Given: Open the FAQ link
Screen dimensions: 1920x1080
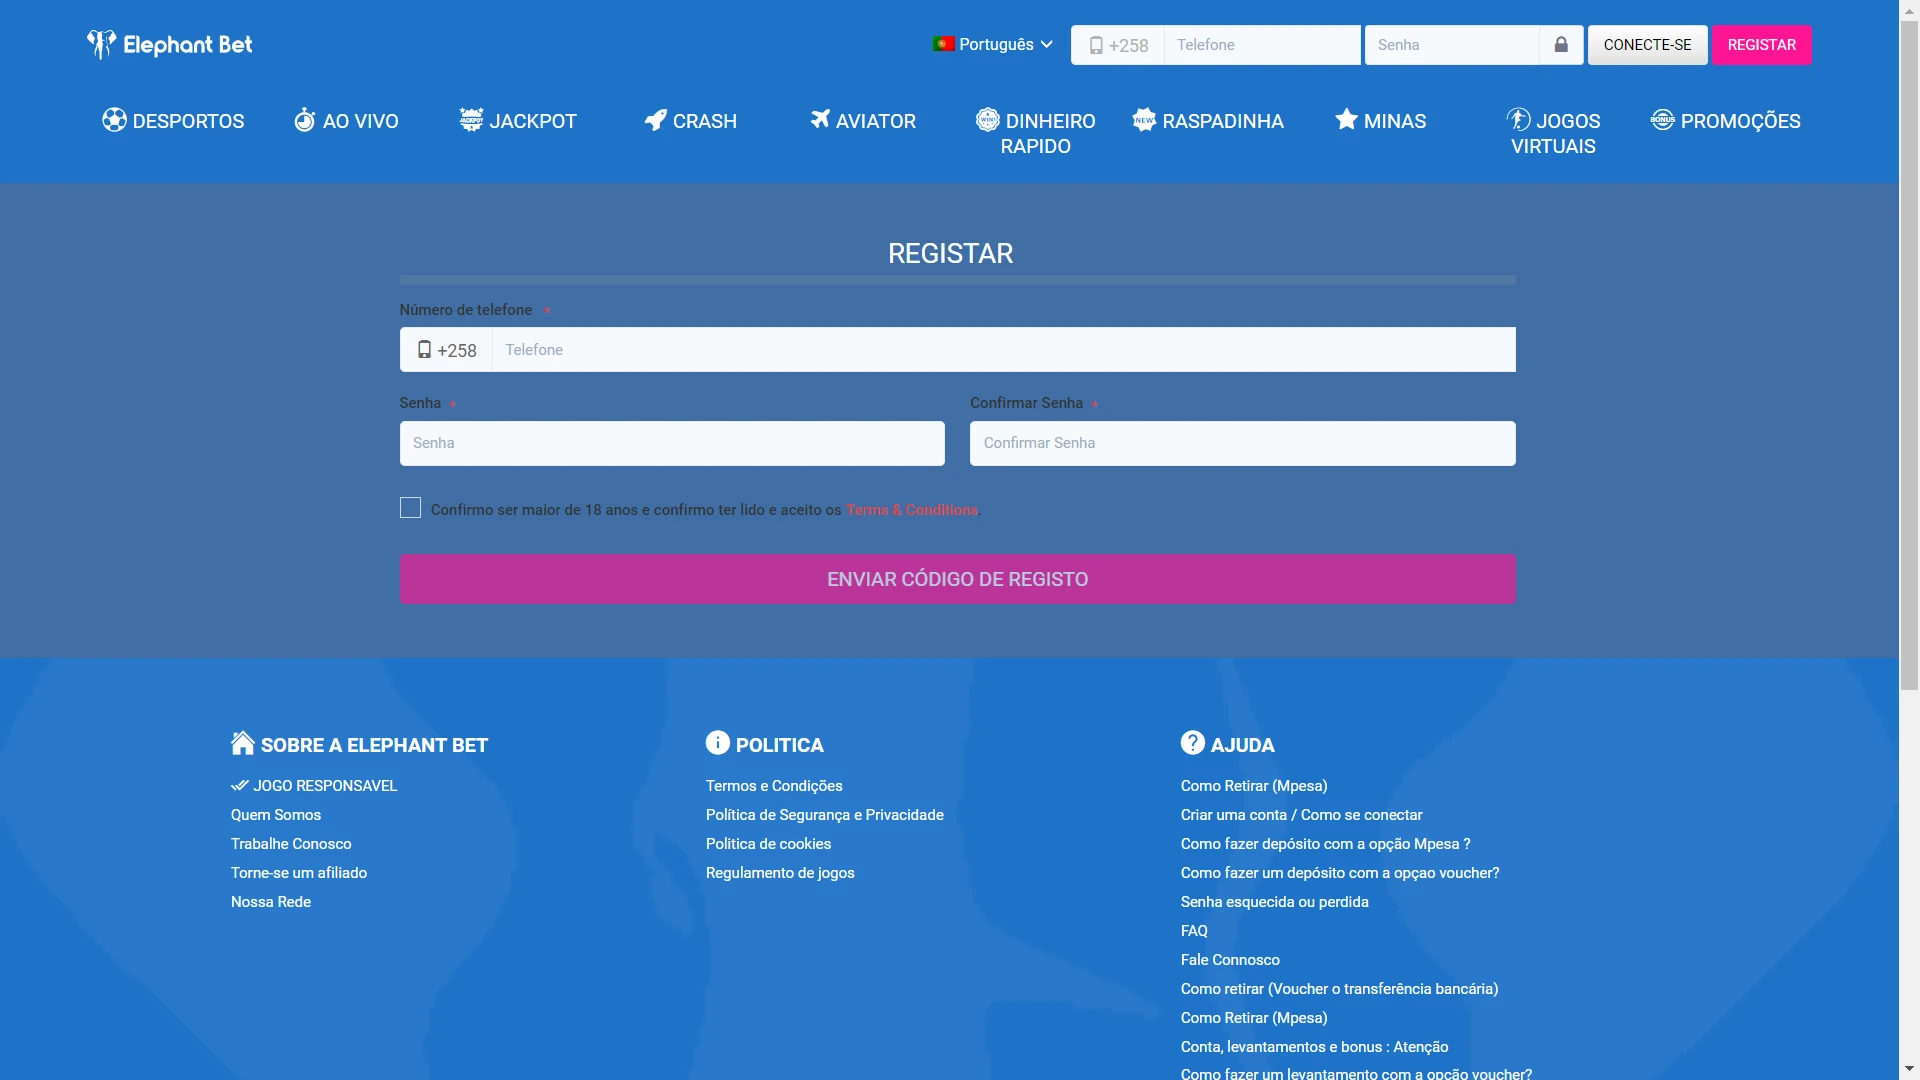Looking at the screenshot, I should (x=1194, y=931).
